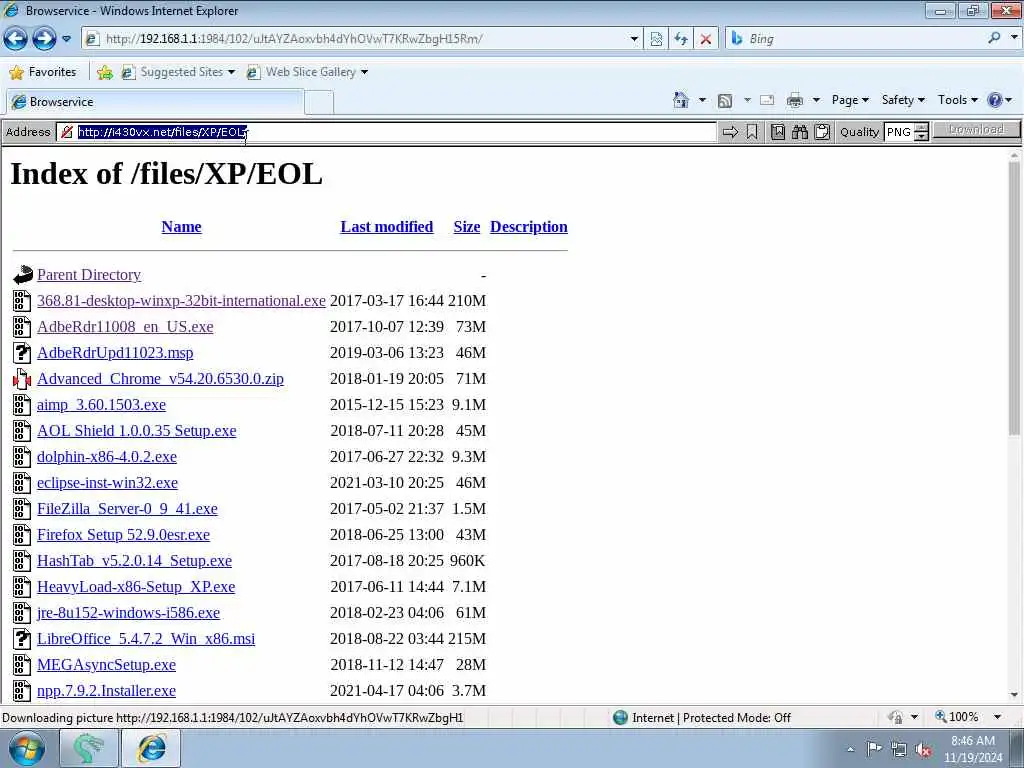
Task: Open the 100% zoom level control
Action: (968, 717)
